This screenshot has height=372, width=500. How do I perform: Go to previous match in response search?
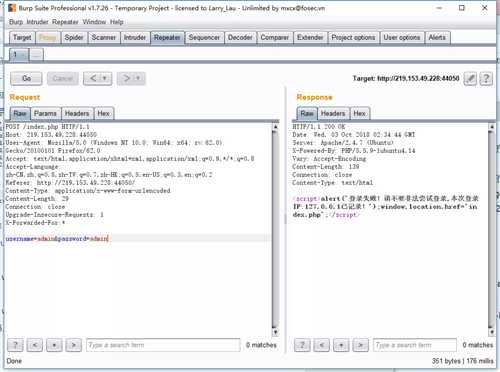click(x=322, y=345)
